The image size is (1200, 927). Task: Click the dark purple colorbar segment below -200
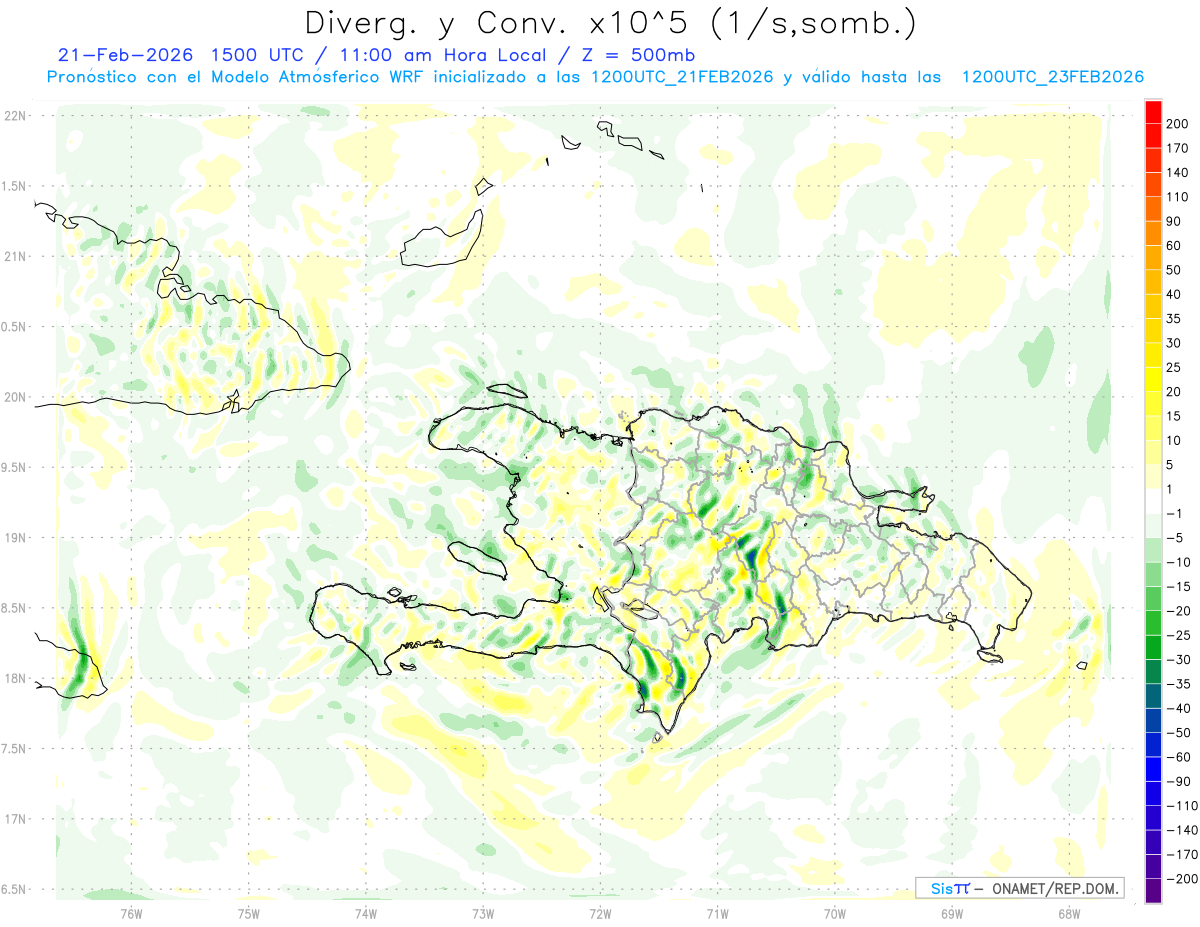pos(1153,890)
